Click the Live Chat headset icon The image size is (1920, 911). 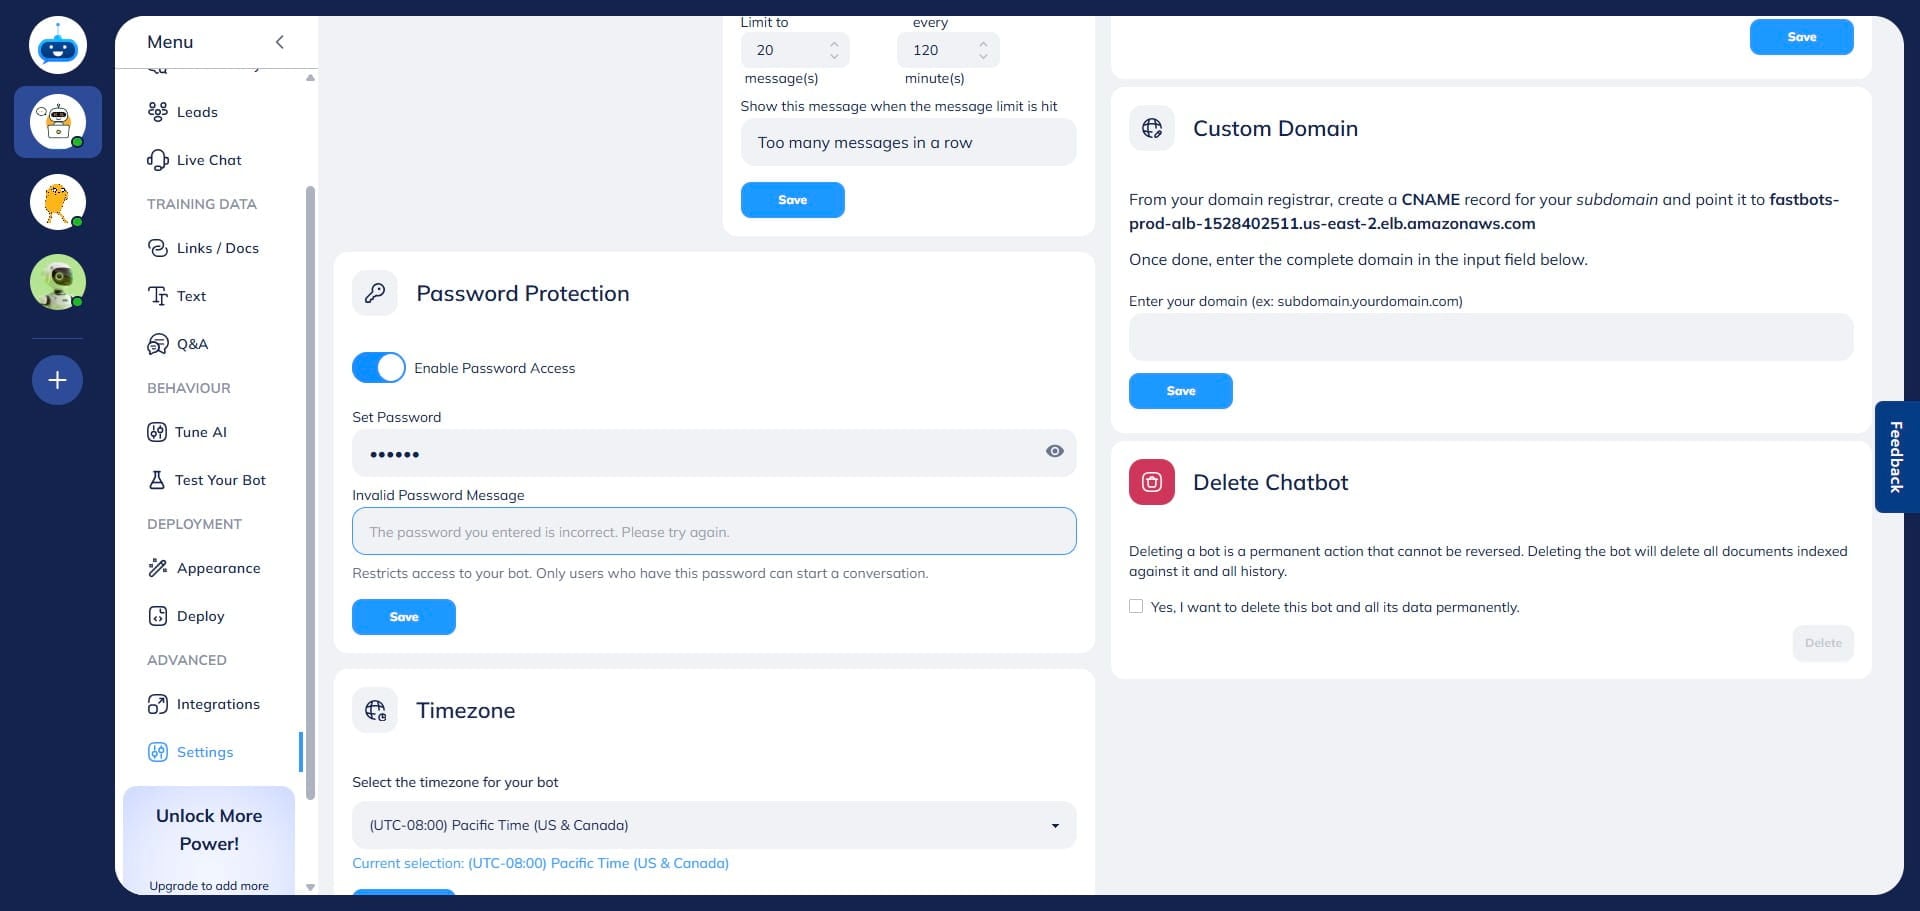(157, 160)
